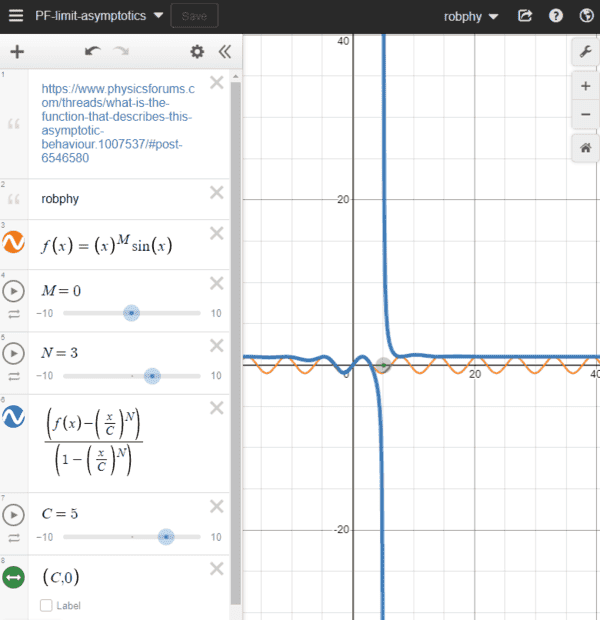Screen dimensions: 600x620
Task: Change the M slider loop mode
Action: [14, 314]
